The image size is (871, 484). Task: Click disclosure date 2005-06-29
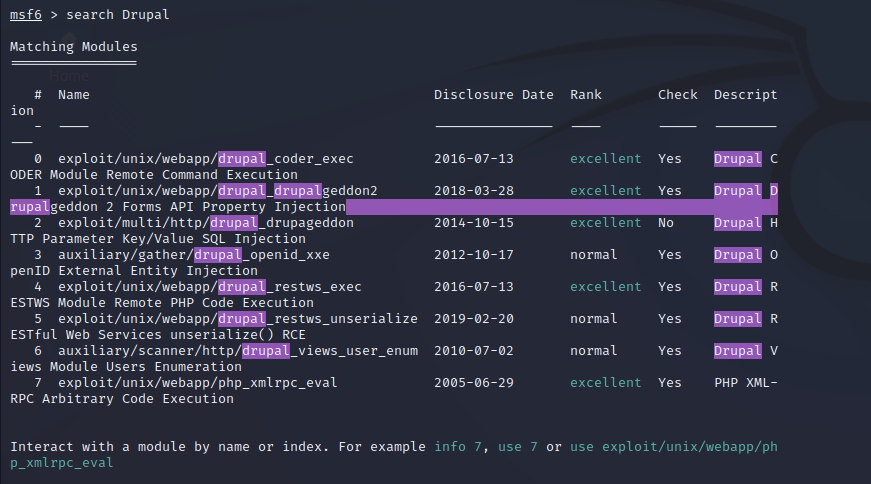[x=474, y=383]
